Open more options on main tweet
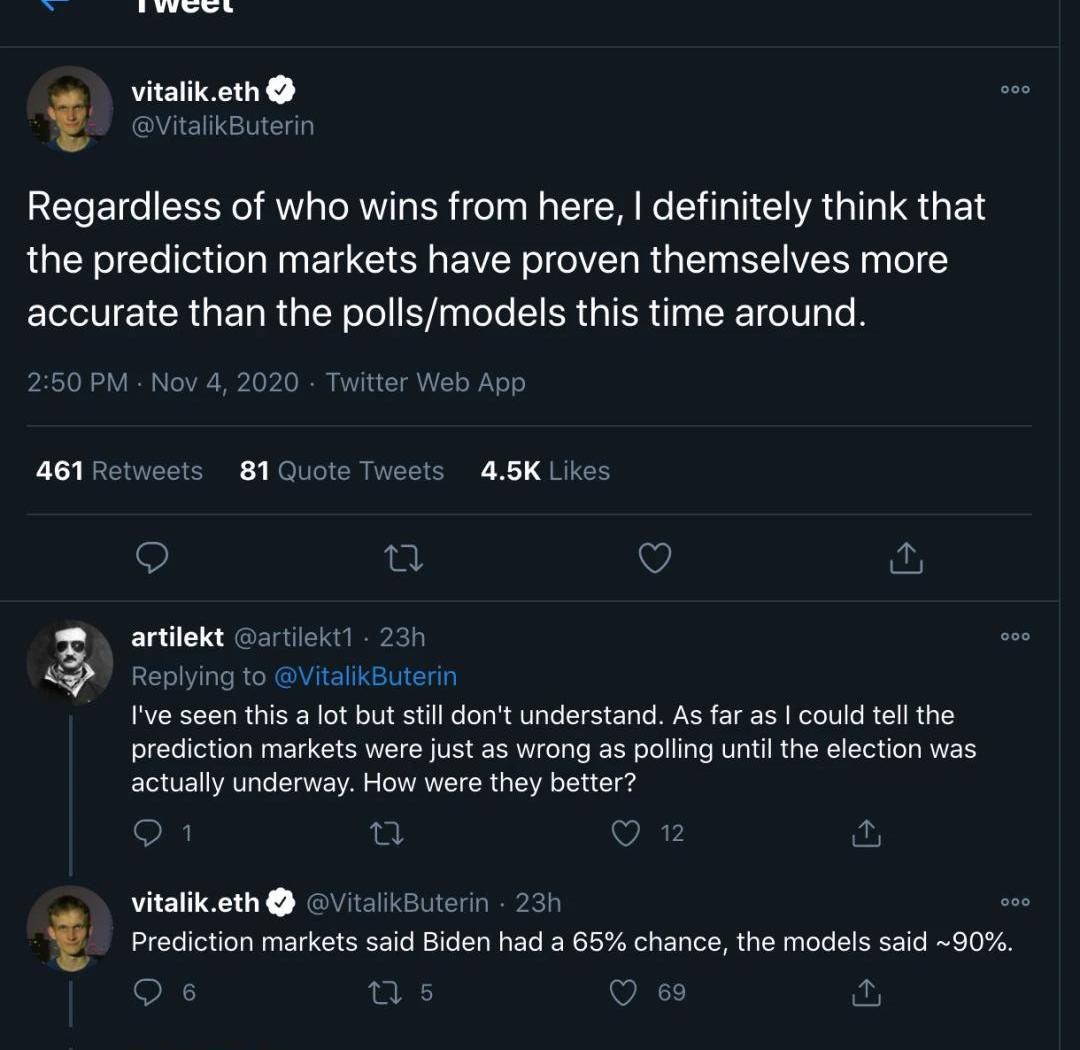This screenshot has width=1080, height=1050. click(x=1015, y=90)
